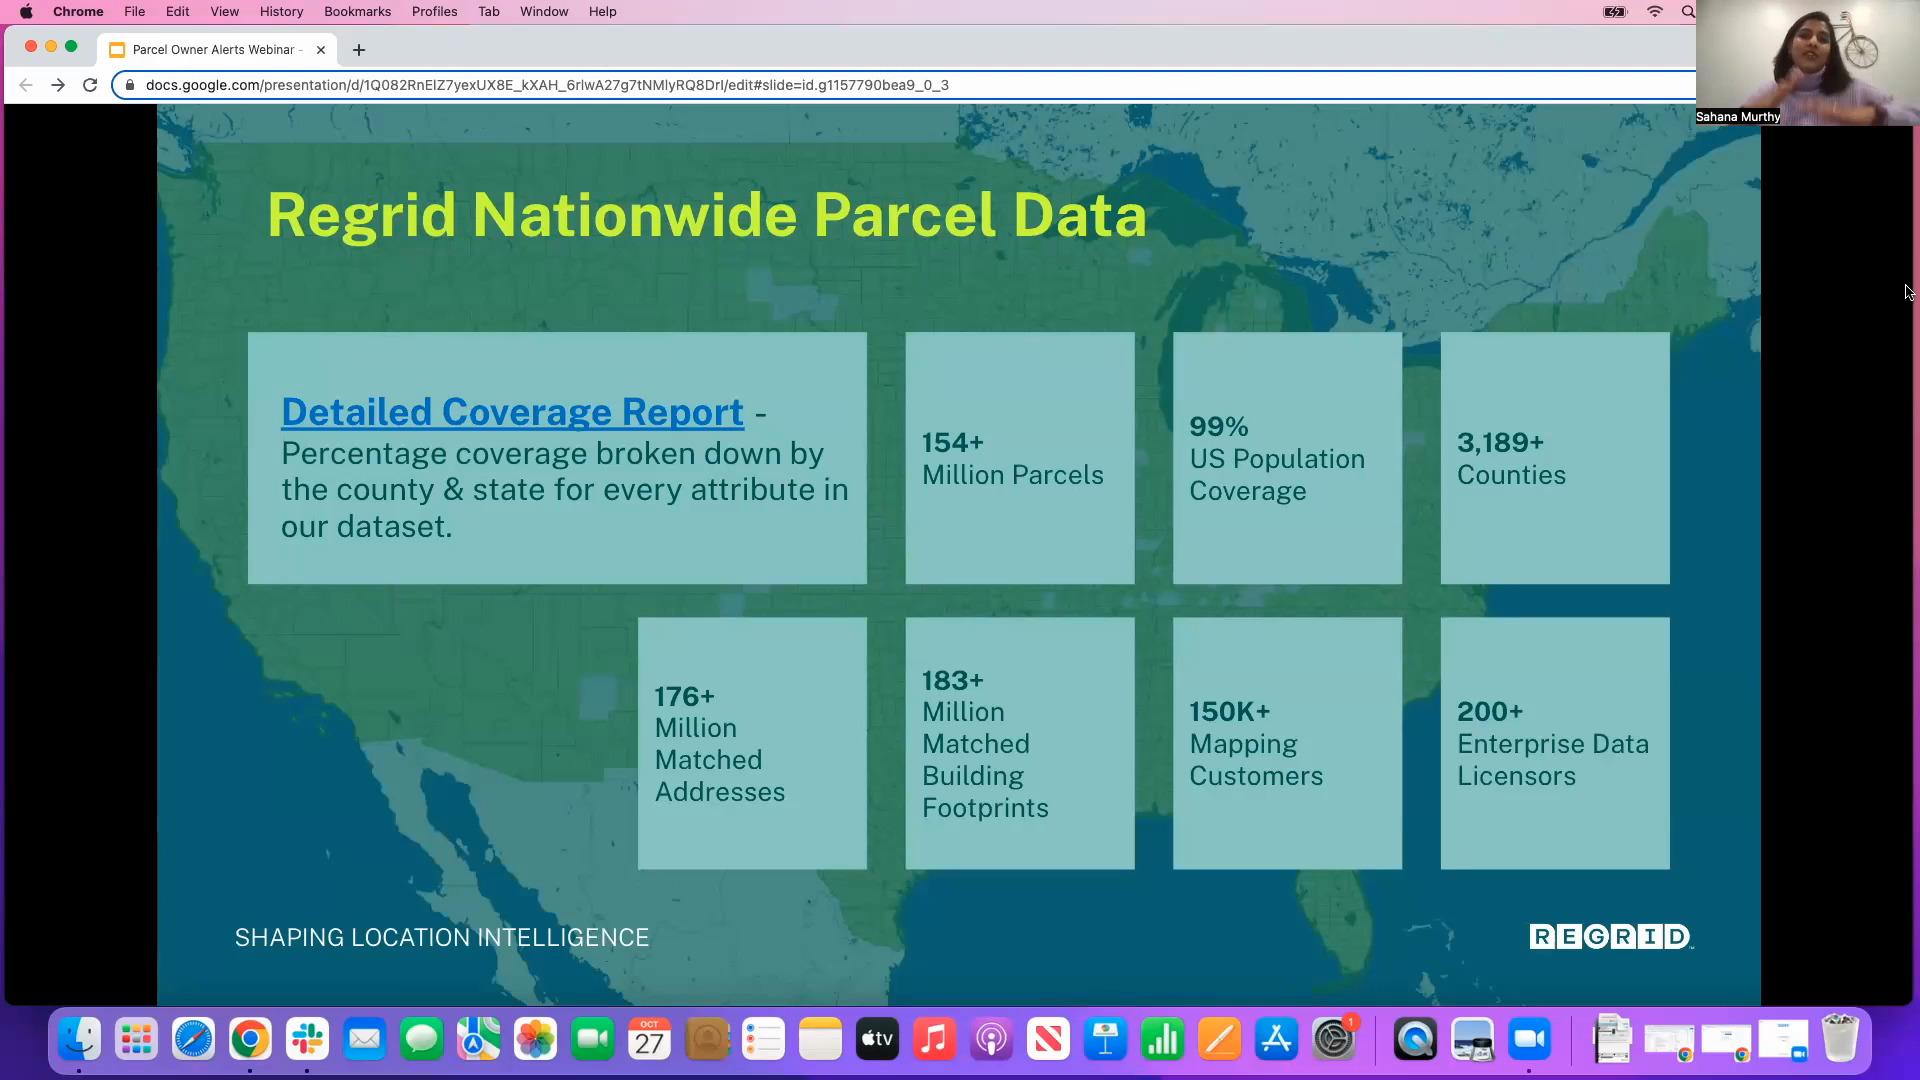This screenshot has width=1920, height=1080.
Task: Click the Regrid logo on the slide
Action: (x=1610, y=937)
